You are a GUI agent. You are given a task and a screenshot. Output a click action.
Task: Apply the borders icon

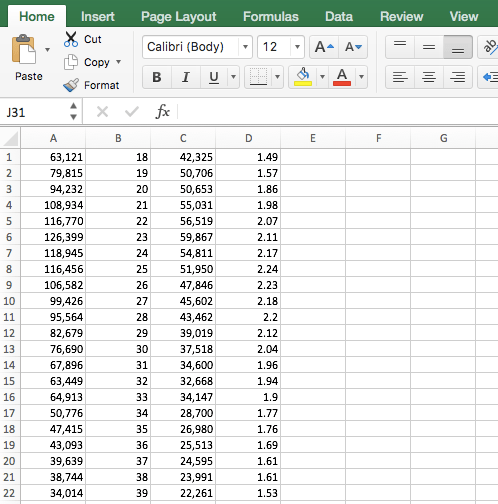(x=258, y=77)
